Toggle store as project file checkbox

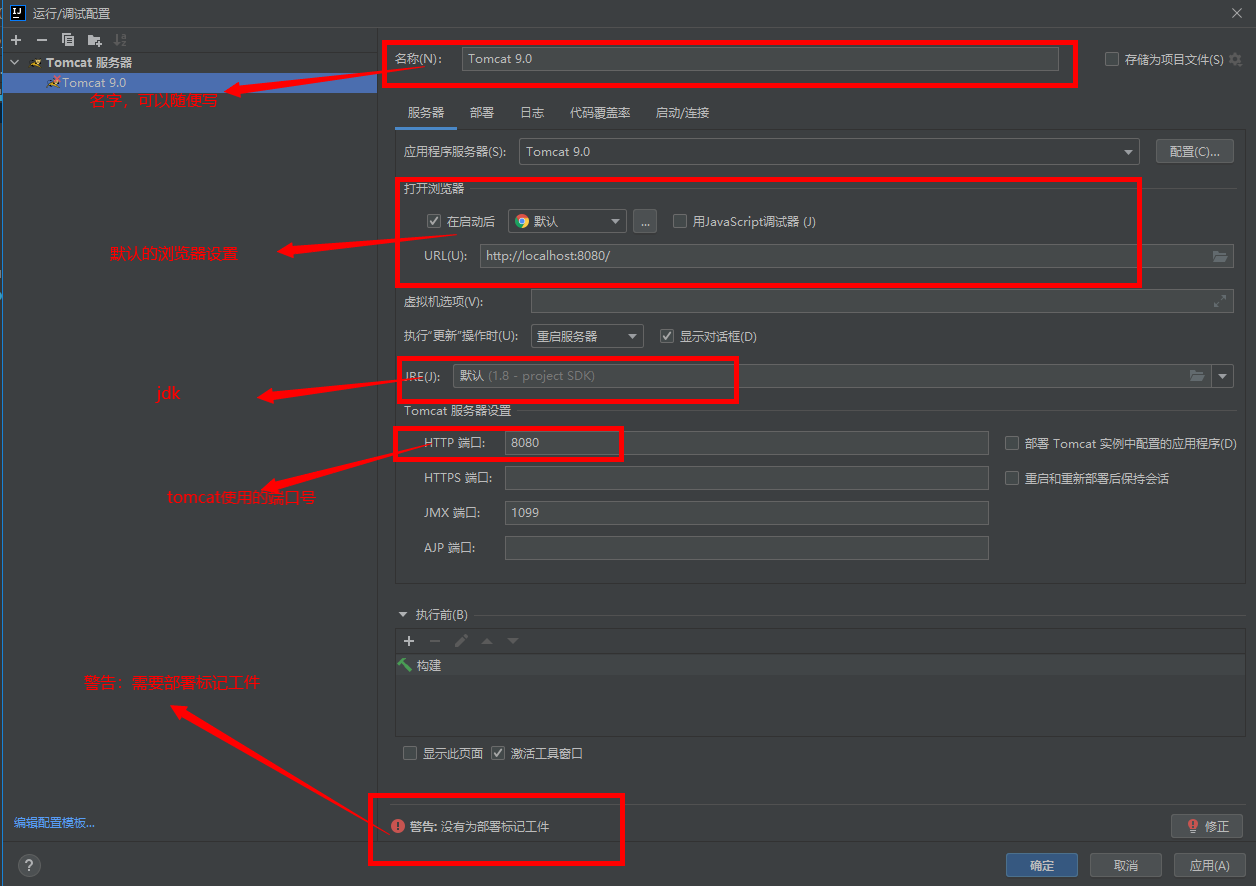click(1112, 60)
